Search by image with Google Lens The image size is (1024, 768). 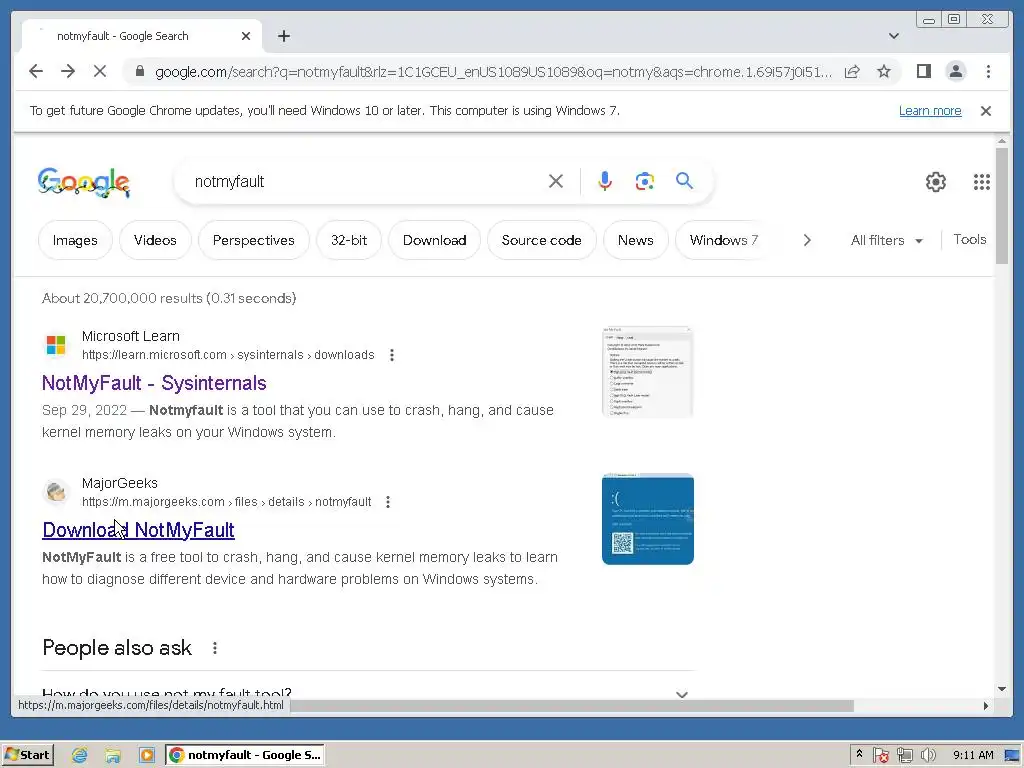645,181
